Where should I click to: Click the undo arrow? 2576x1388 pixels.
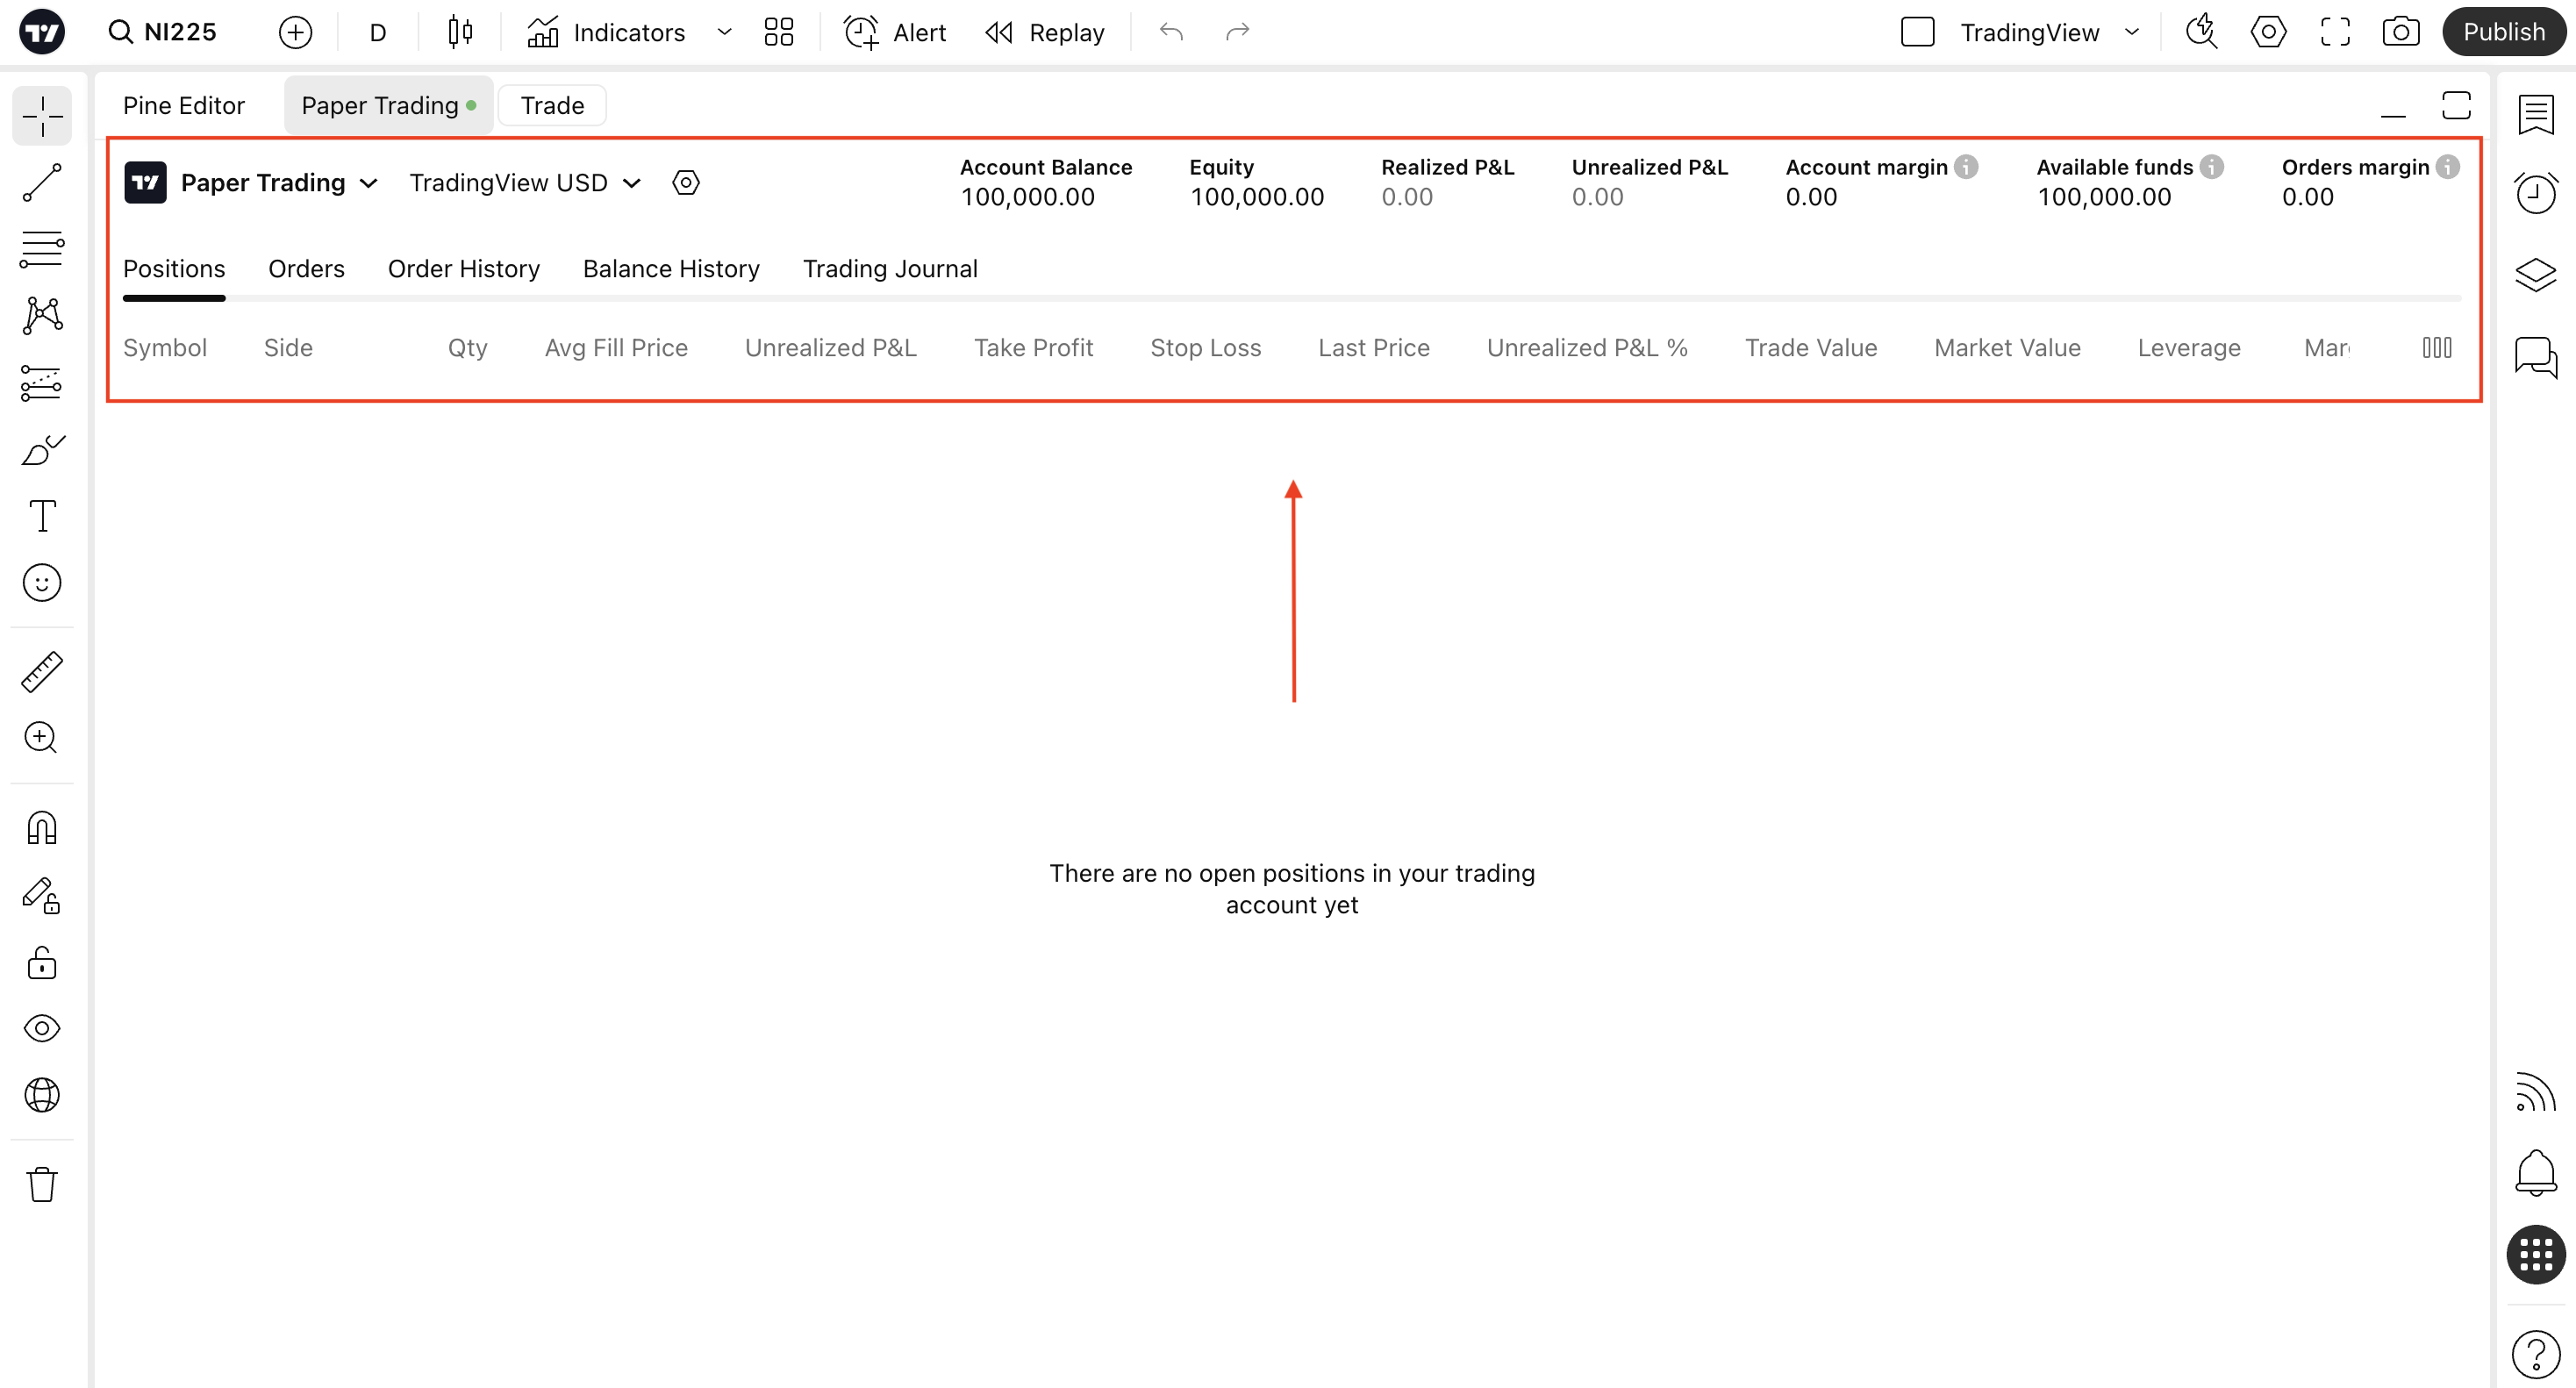point(1171,32)
